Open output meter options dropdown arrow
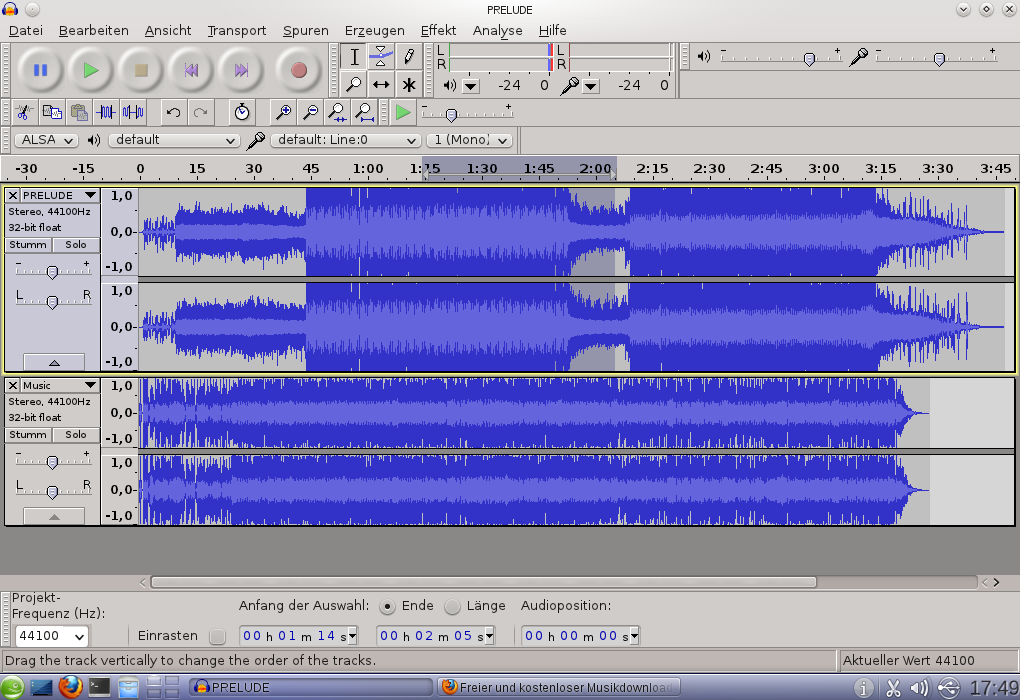The height and width of the screenshot is (700, 1020). pyautogui.click(x=471, y=86)
